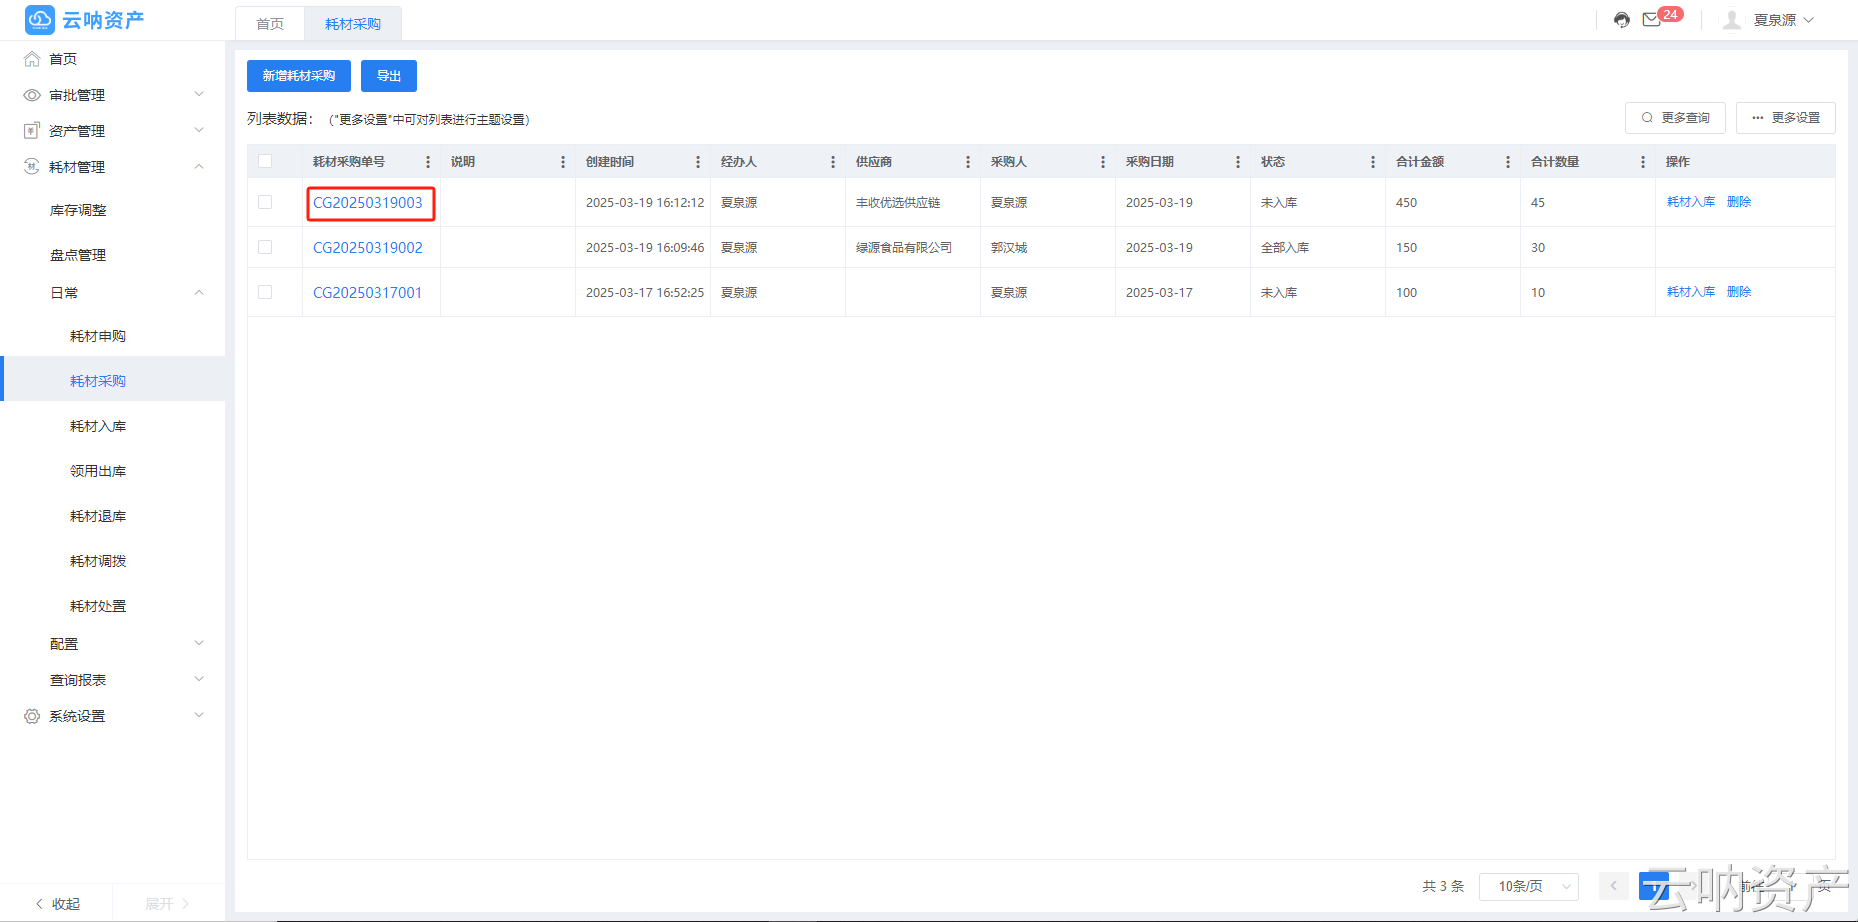
Task: Collapse 耗材管理 using its chevron
Action: point(199,166)
